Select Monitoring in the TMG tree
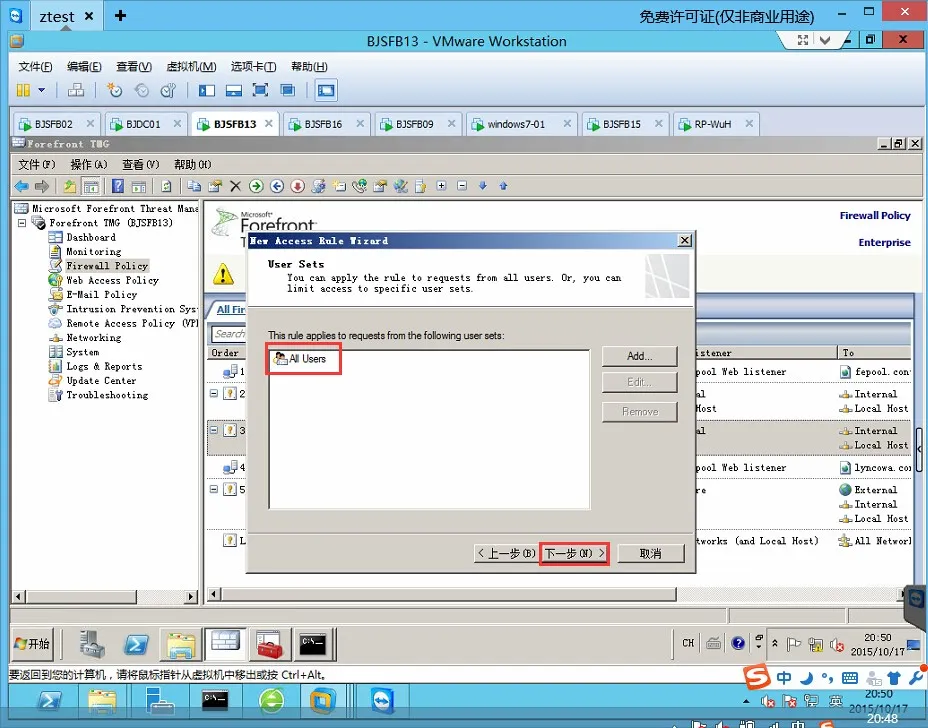This screenshot has width=928, height=728. [94, 252]
